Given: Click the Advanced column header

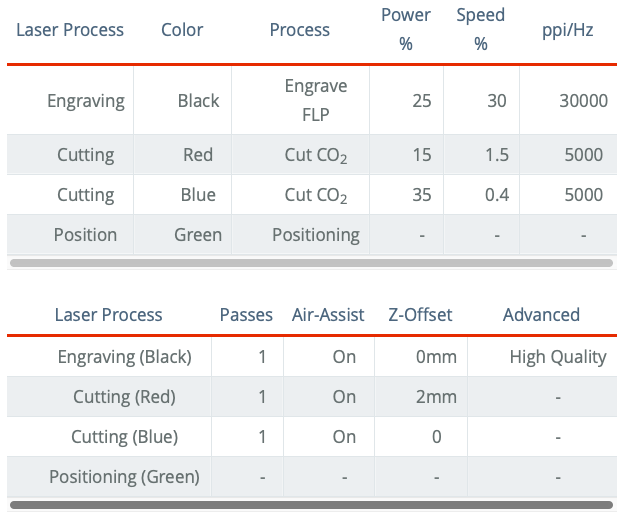Looking at the screenshot, I should (541, 315).
